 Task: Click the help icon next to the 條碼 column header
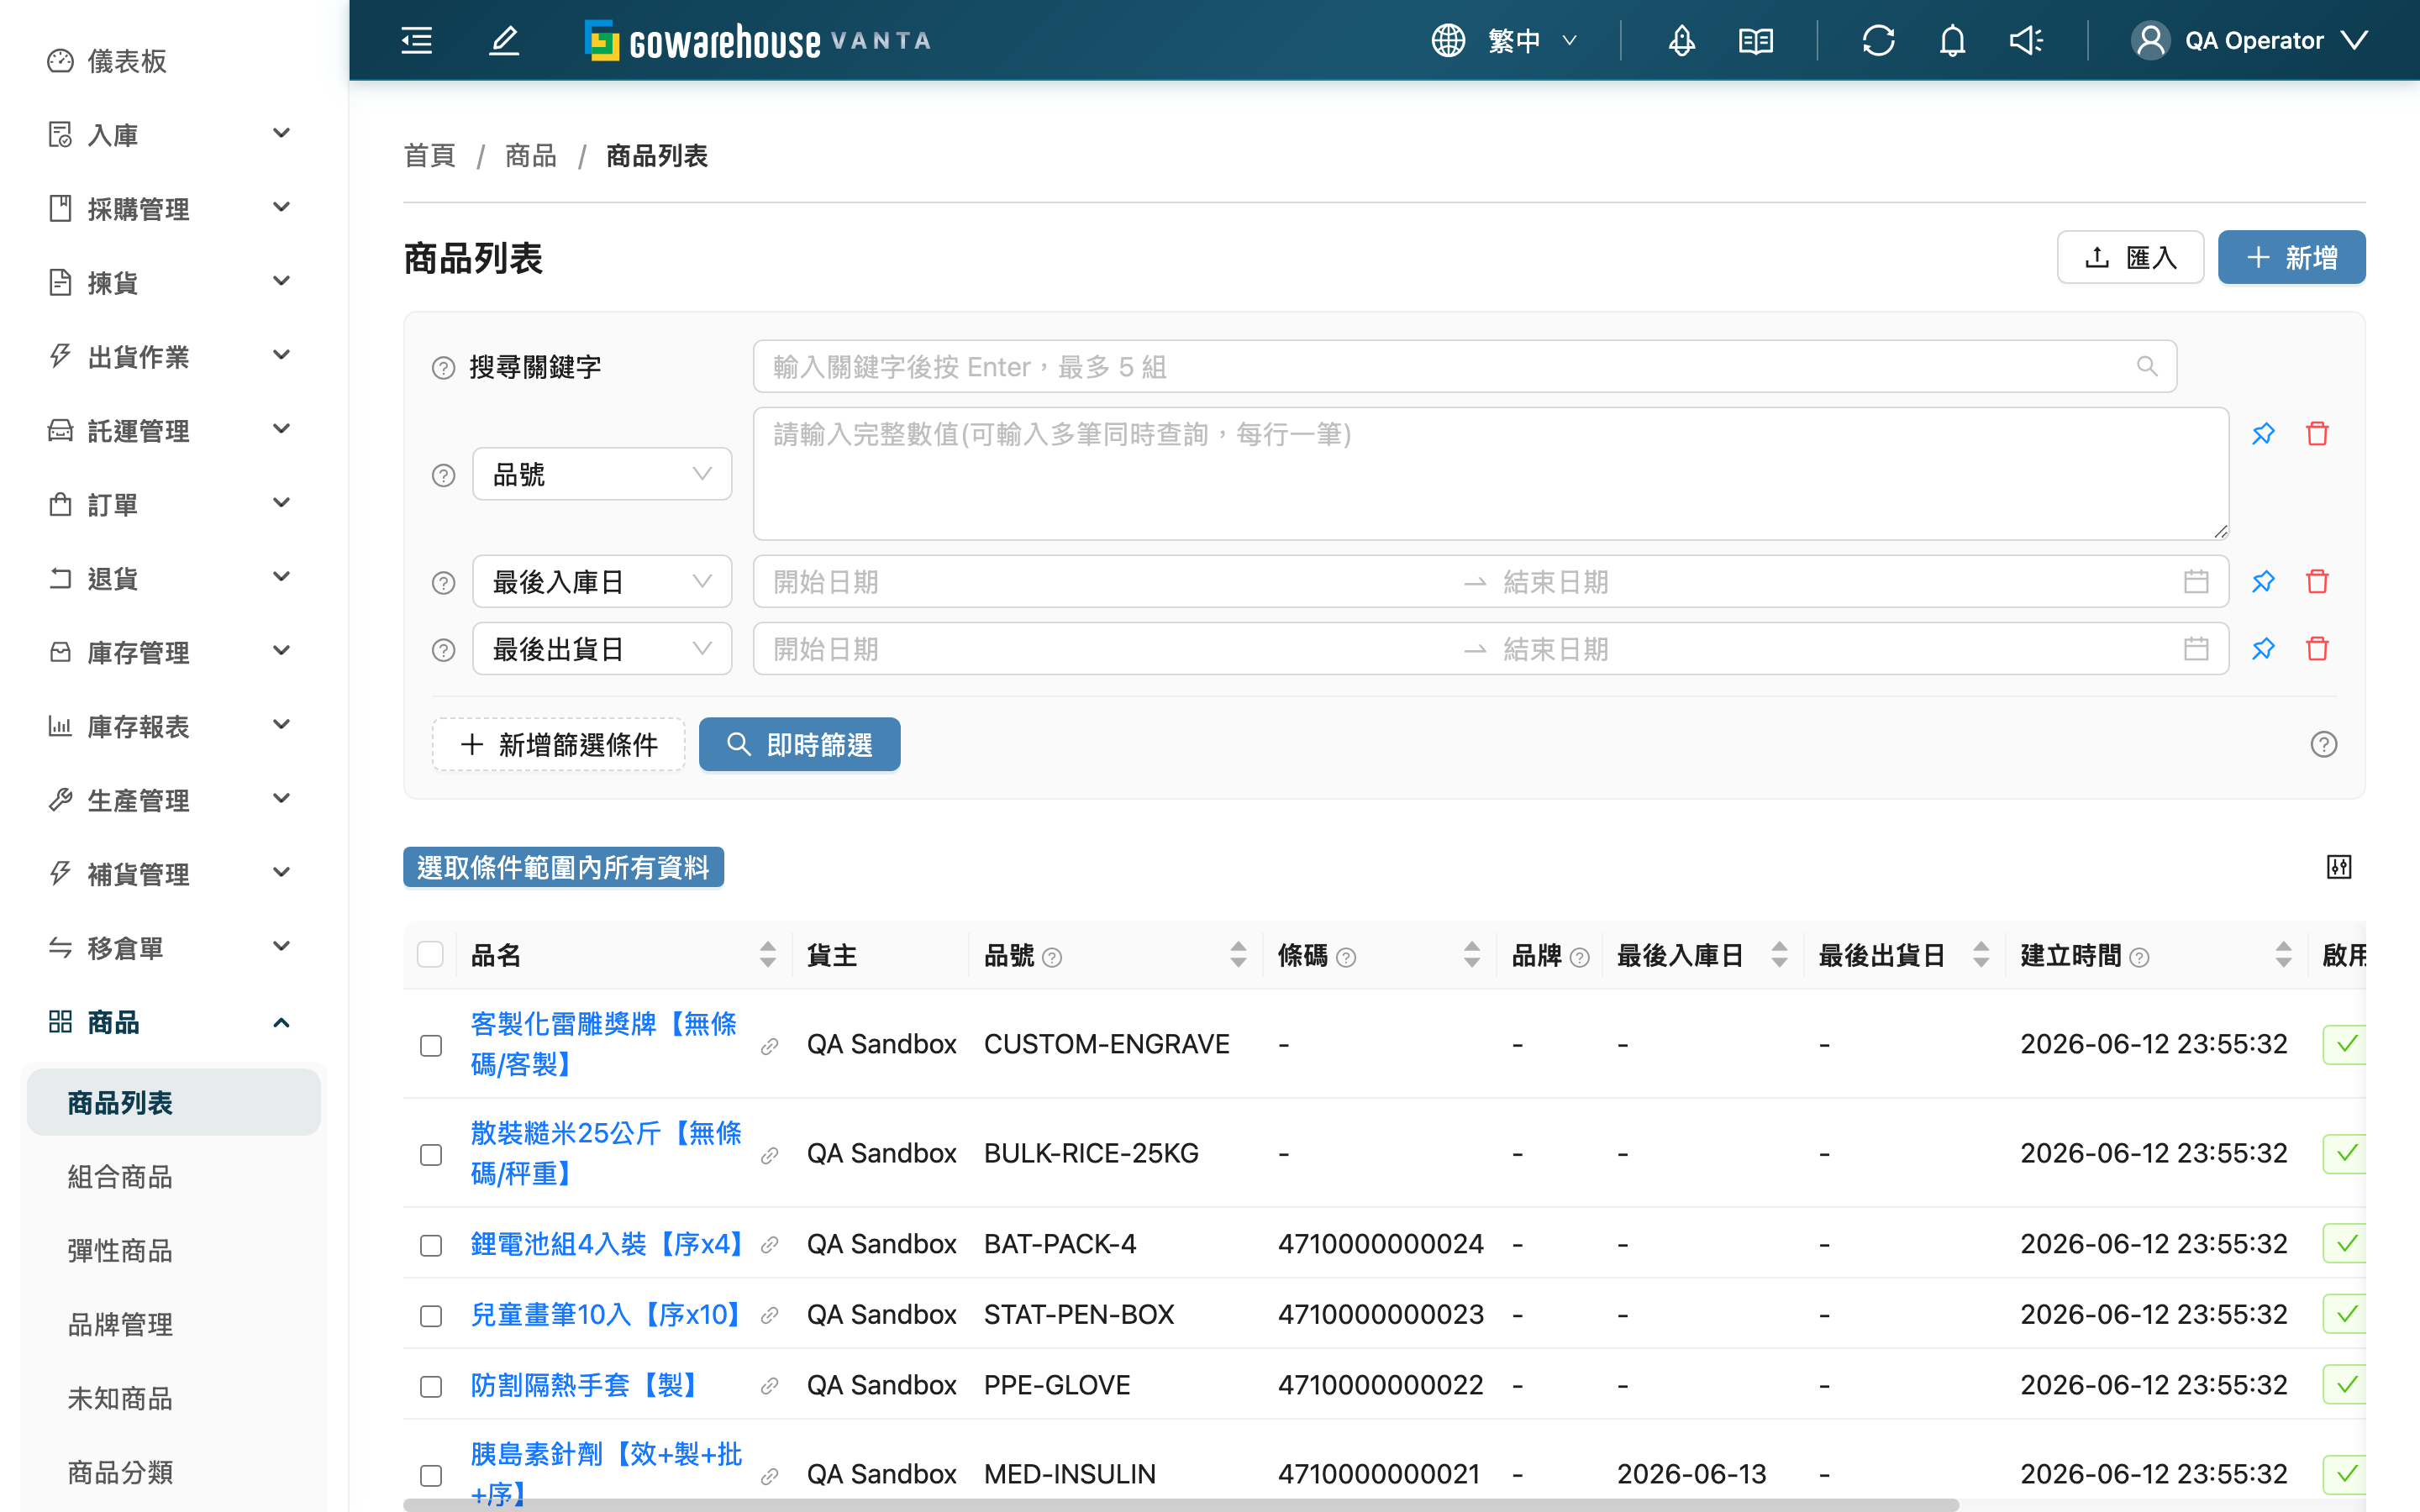(1346, 958)
